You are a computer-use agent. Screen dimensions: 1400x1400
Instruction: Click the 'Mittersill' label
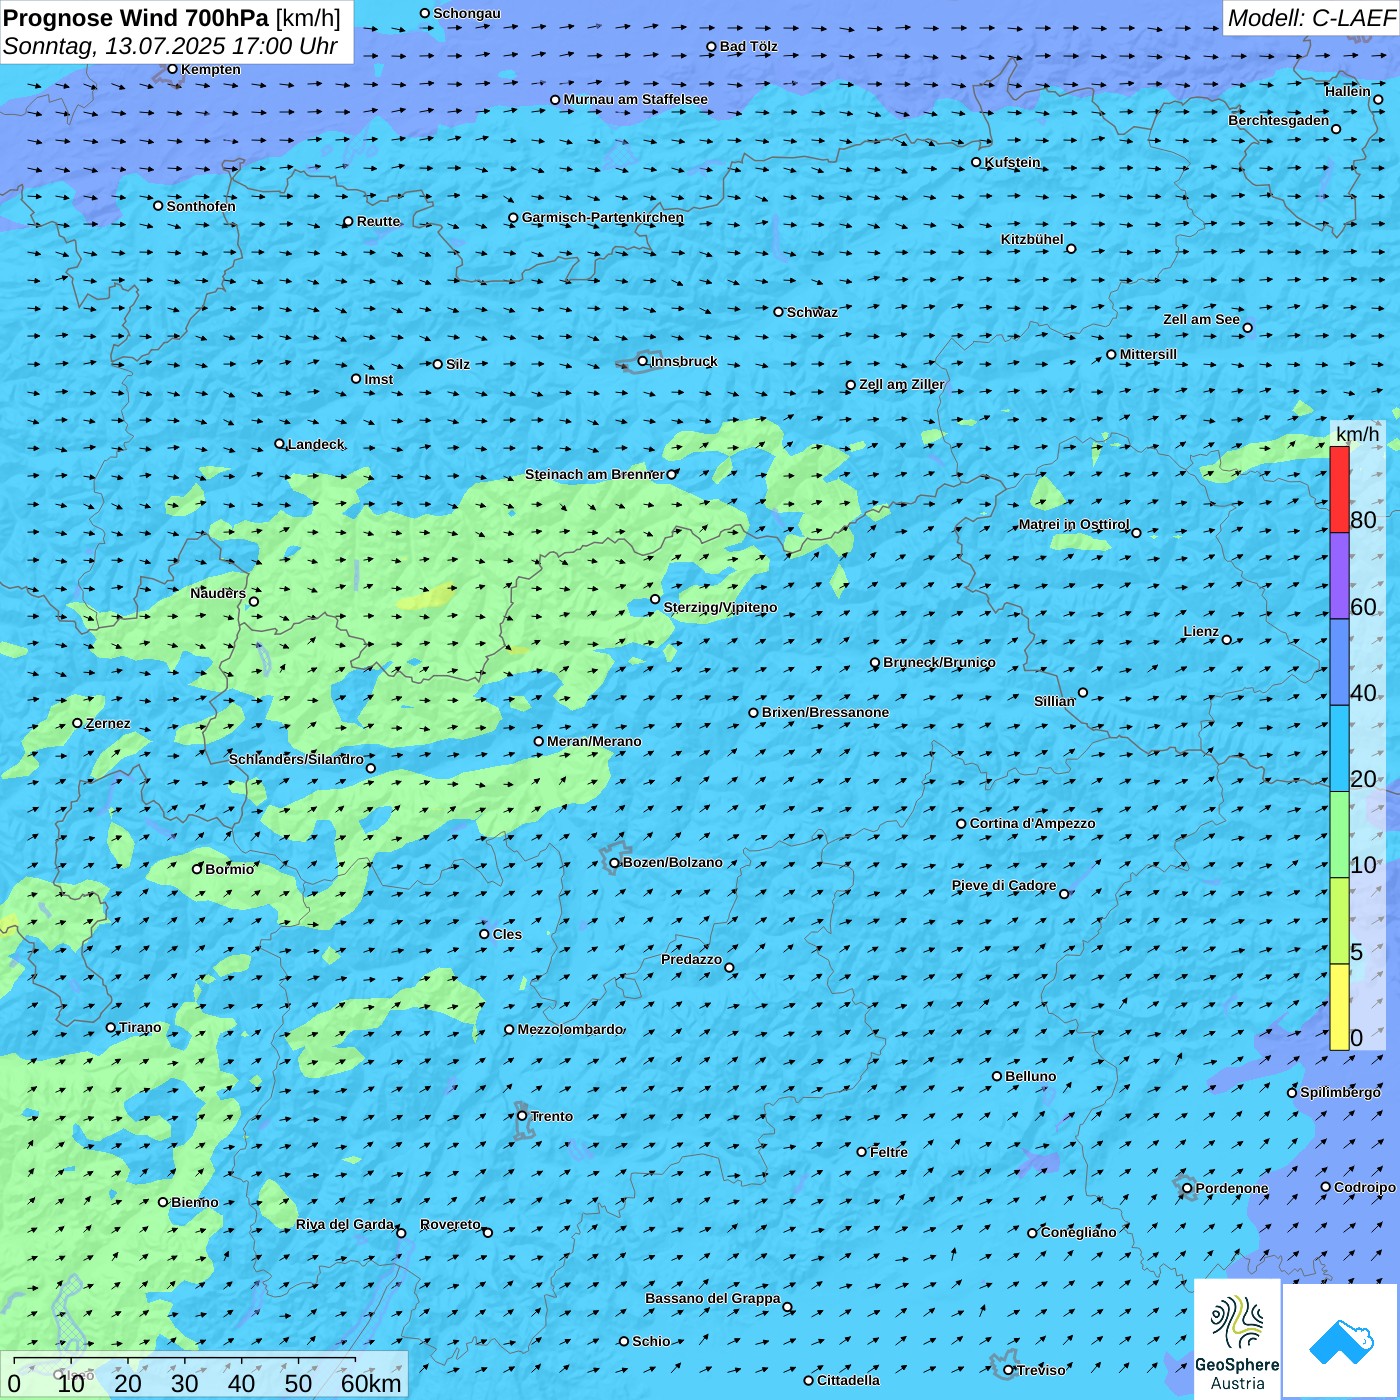point(1148,354)
